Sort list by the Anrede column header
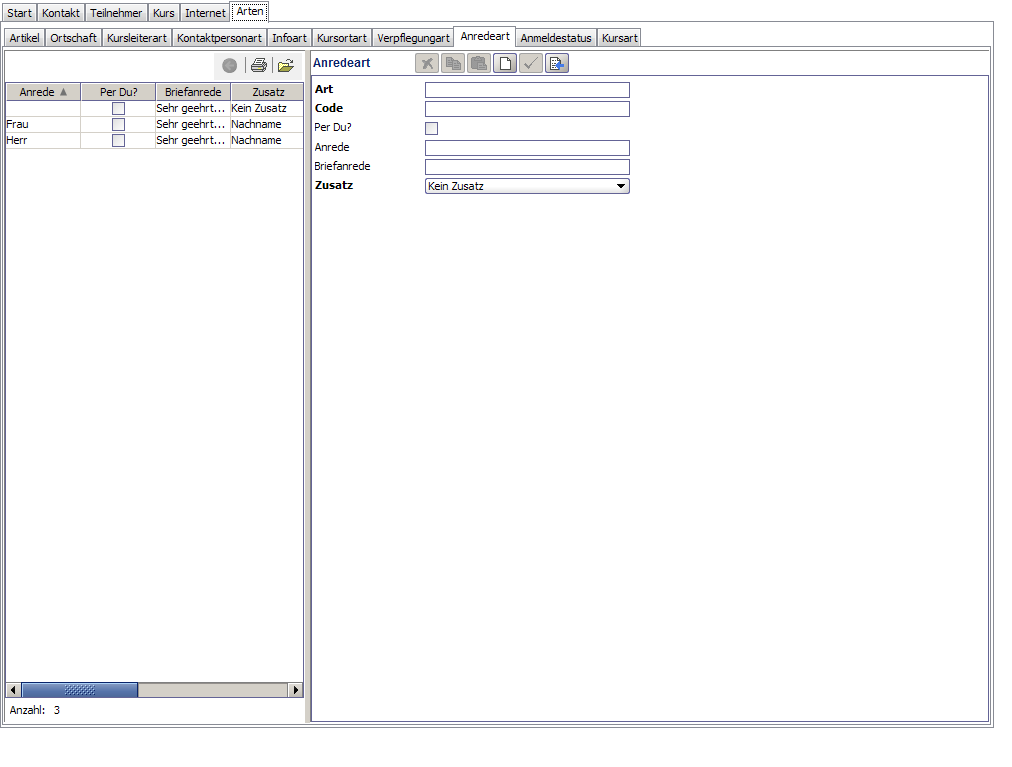1012x767 pixels. [43, 92]
